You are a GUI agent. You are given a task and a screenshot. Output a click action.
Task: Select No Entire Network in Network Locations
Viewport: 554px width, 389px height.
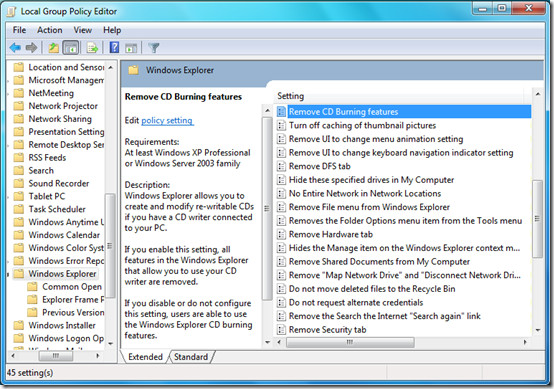pyautogui.click(x=365, y=194)
